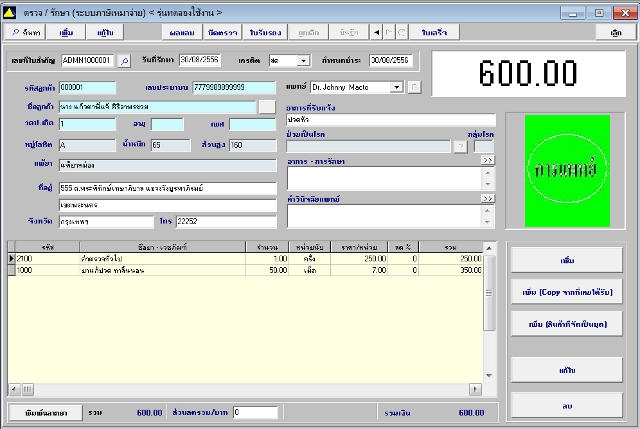Expand the doctor's diagnosis notes with >> button
The height and width of the screenshot is (429, 640).
pyautogui.click(x=488, y=198)
